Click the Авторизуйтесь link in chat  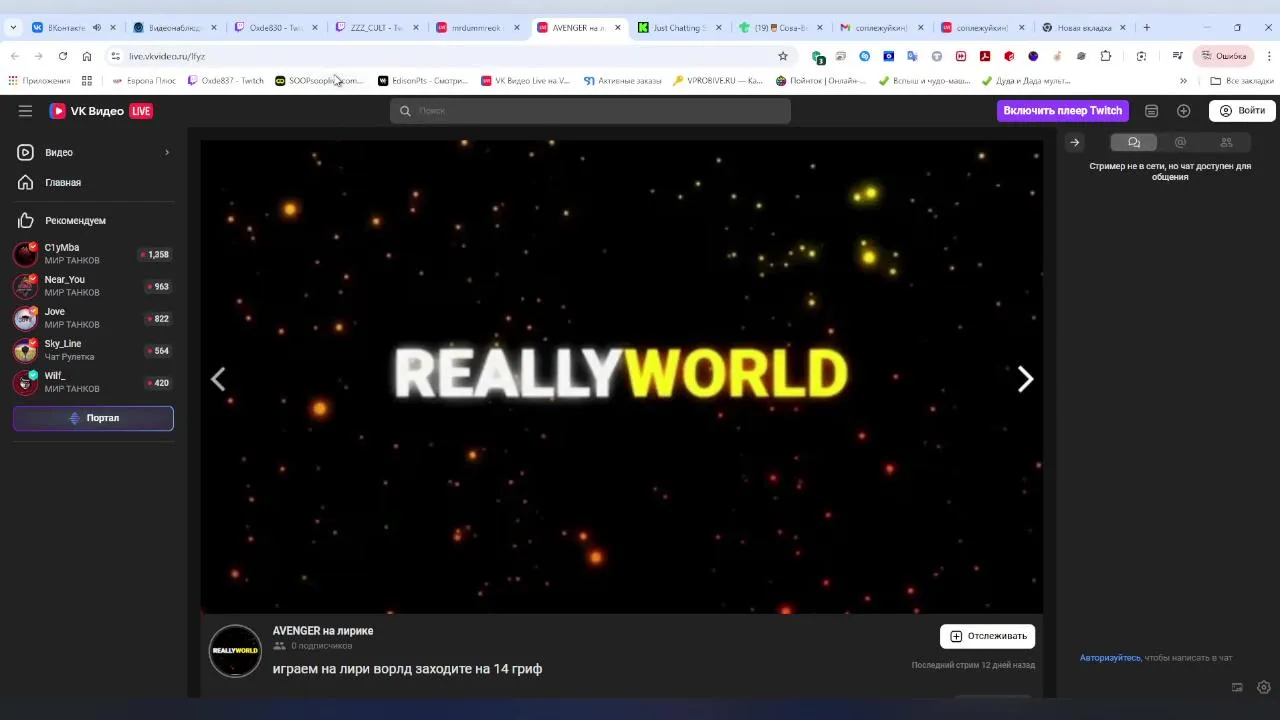click(x=1110, y=658)
